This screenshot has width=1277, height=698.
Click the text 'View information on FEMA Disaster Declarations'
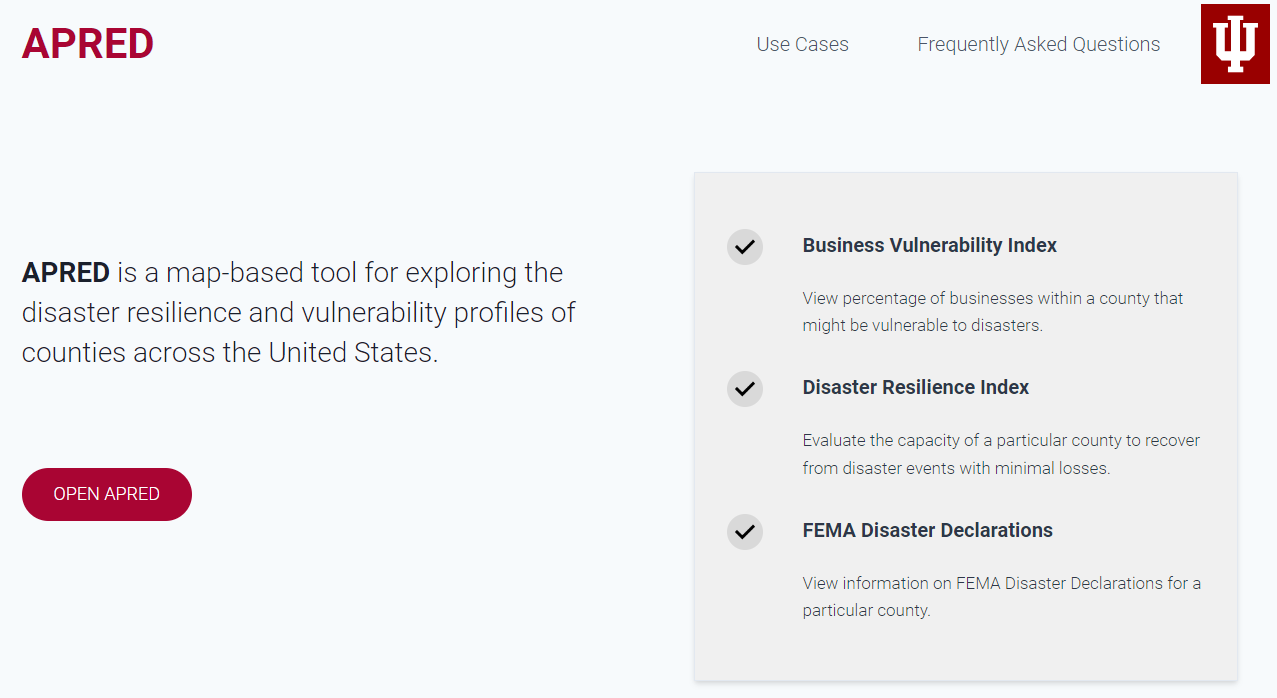(x=983, y=583)
